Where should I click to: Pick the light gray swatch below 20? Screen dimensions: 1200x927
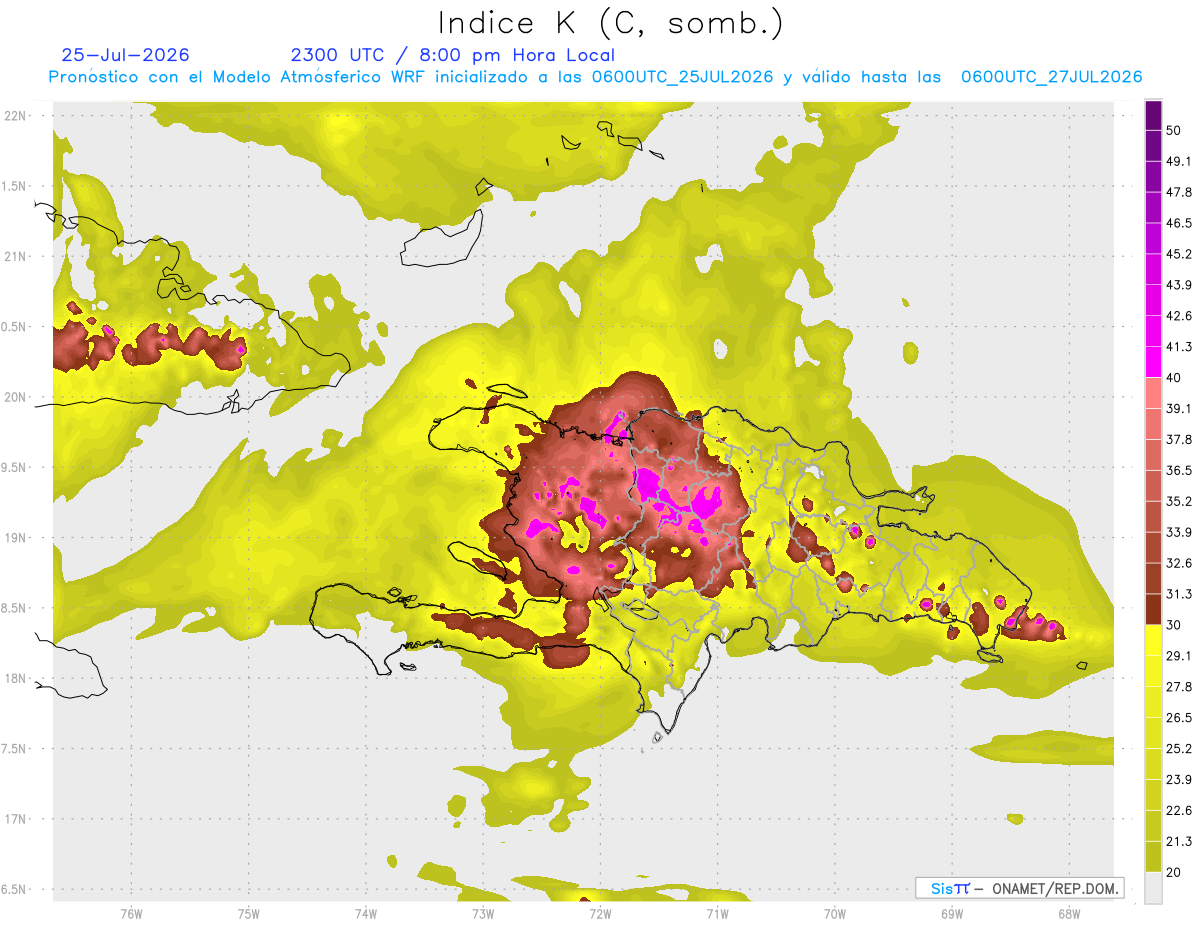(x=1154, y=887)
